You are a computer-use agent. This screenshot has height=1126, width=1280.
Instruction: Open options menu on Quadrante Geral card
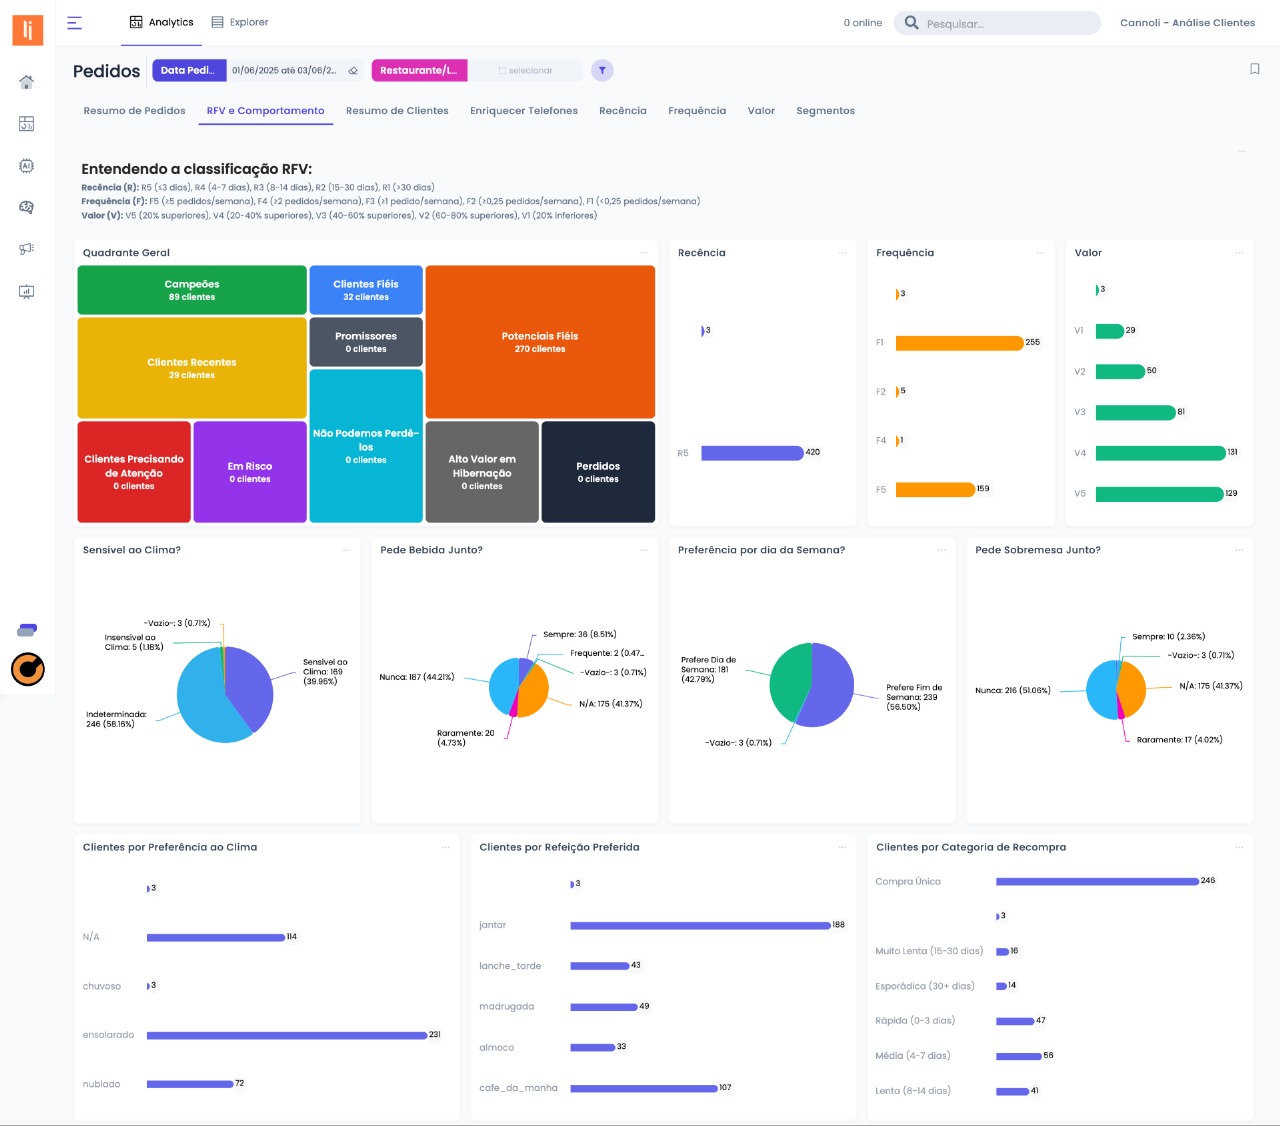click(644, 253)
